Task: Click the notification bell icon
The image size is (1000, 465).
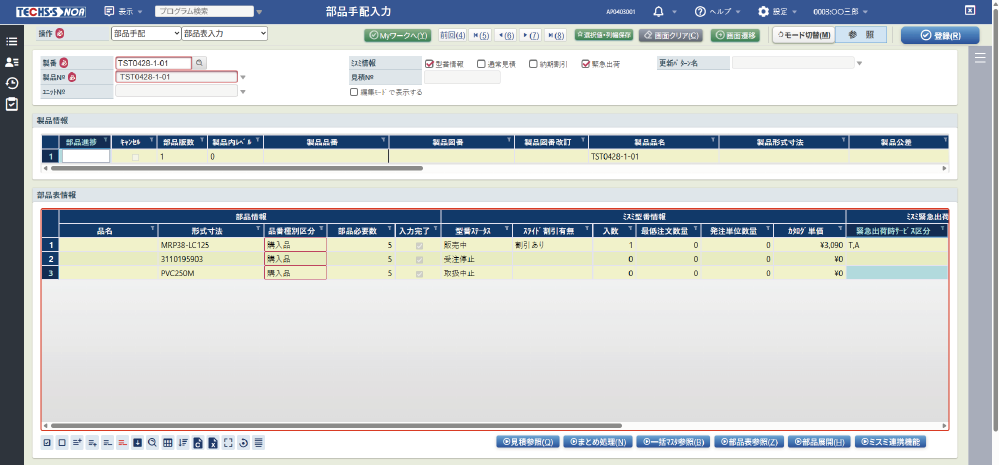Action: coord(659,11)
